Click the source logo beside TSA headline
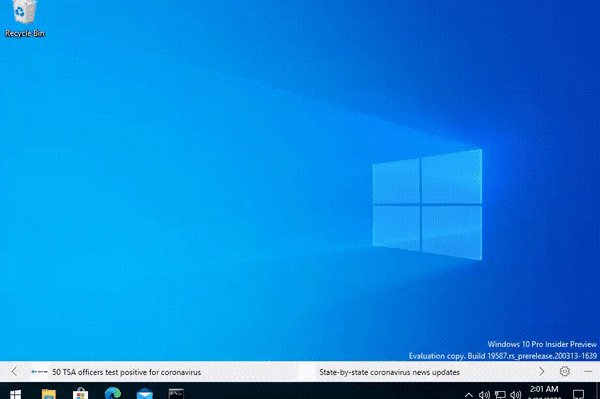This screenshot has width=600, height=399. coord(39,371)
